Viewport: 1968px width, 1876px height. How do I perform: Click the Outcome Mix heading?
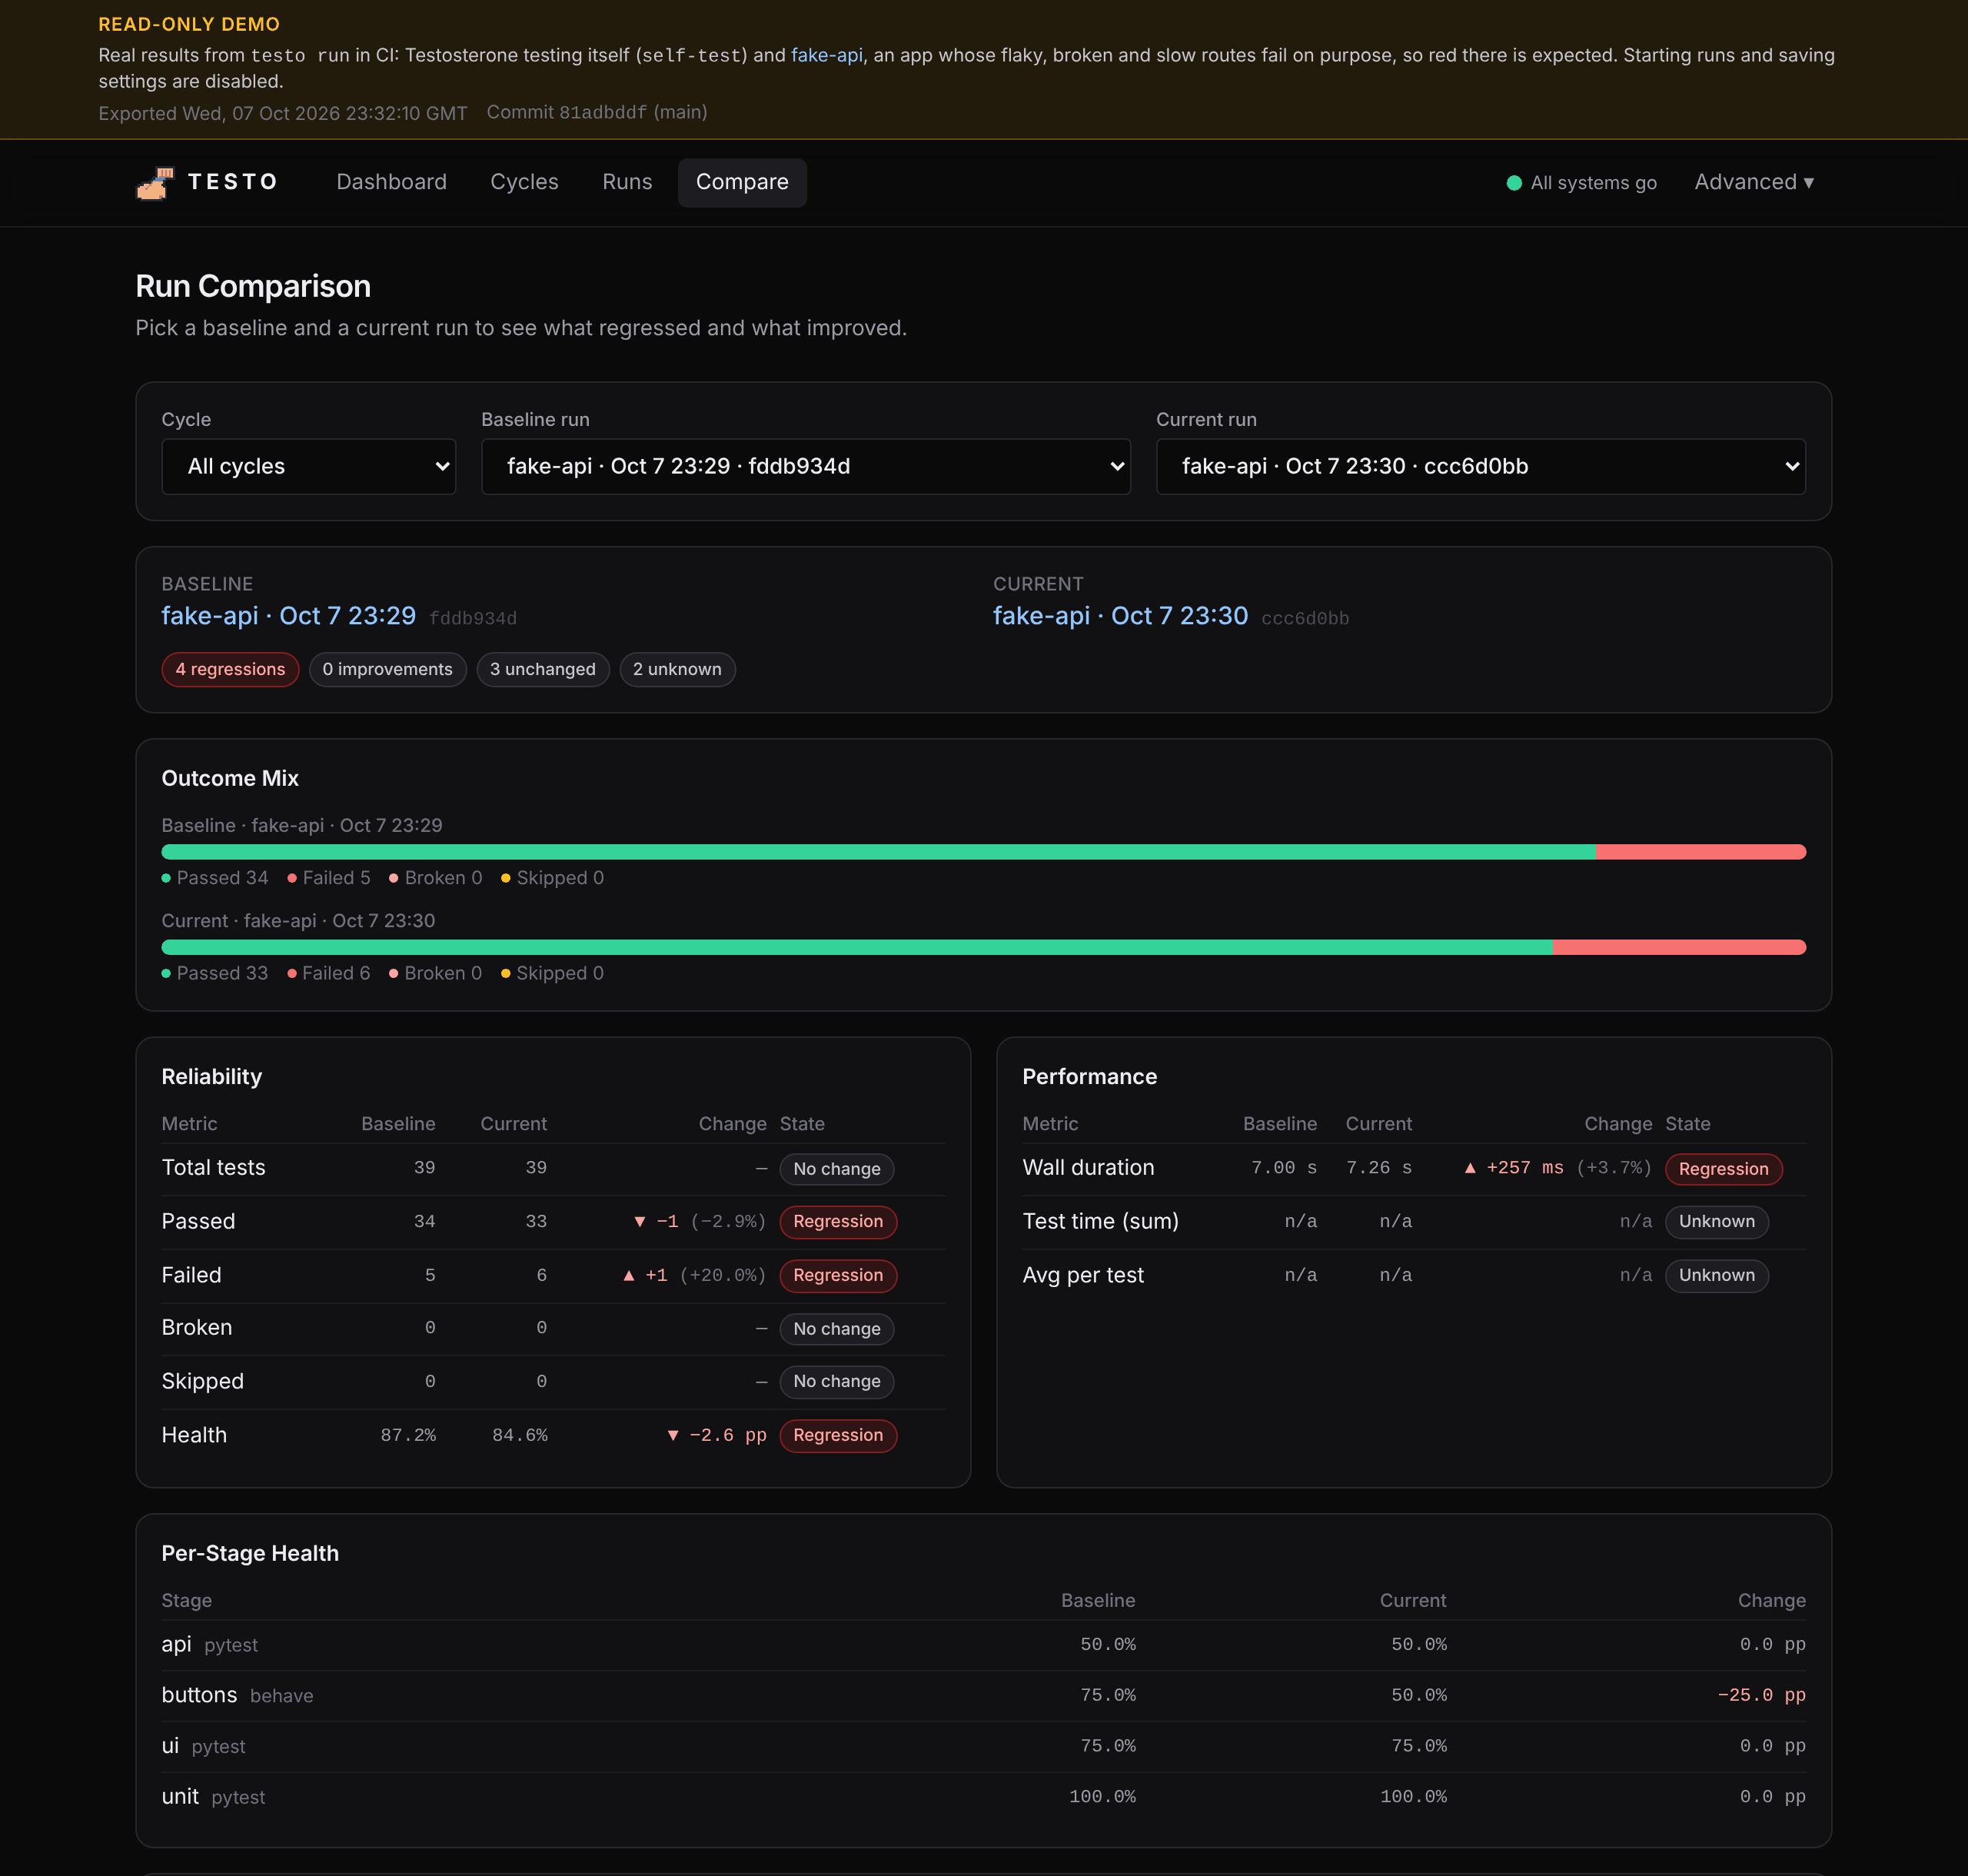point(230,779)
